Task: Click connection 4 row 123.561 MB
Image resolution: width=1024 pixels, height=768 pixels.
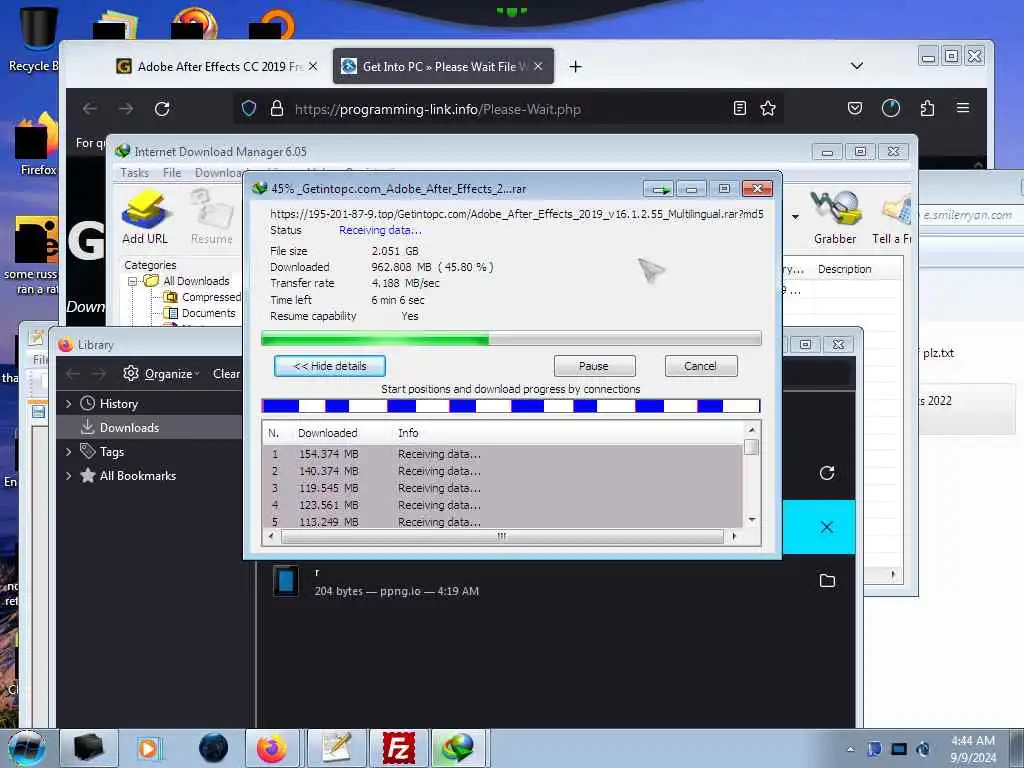Action: tap(503, 505)
